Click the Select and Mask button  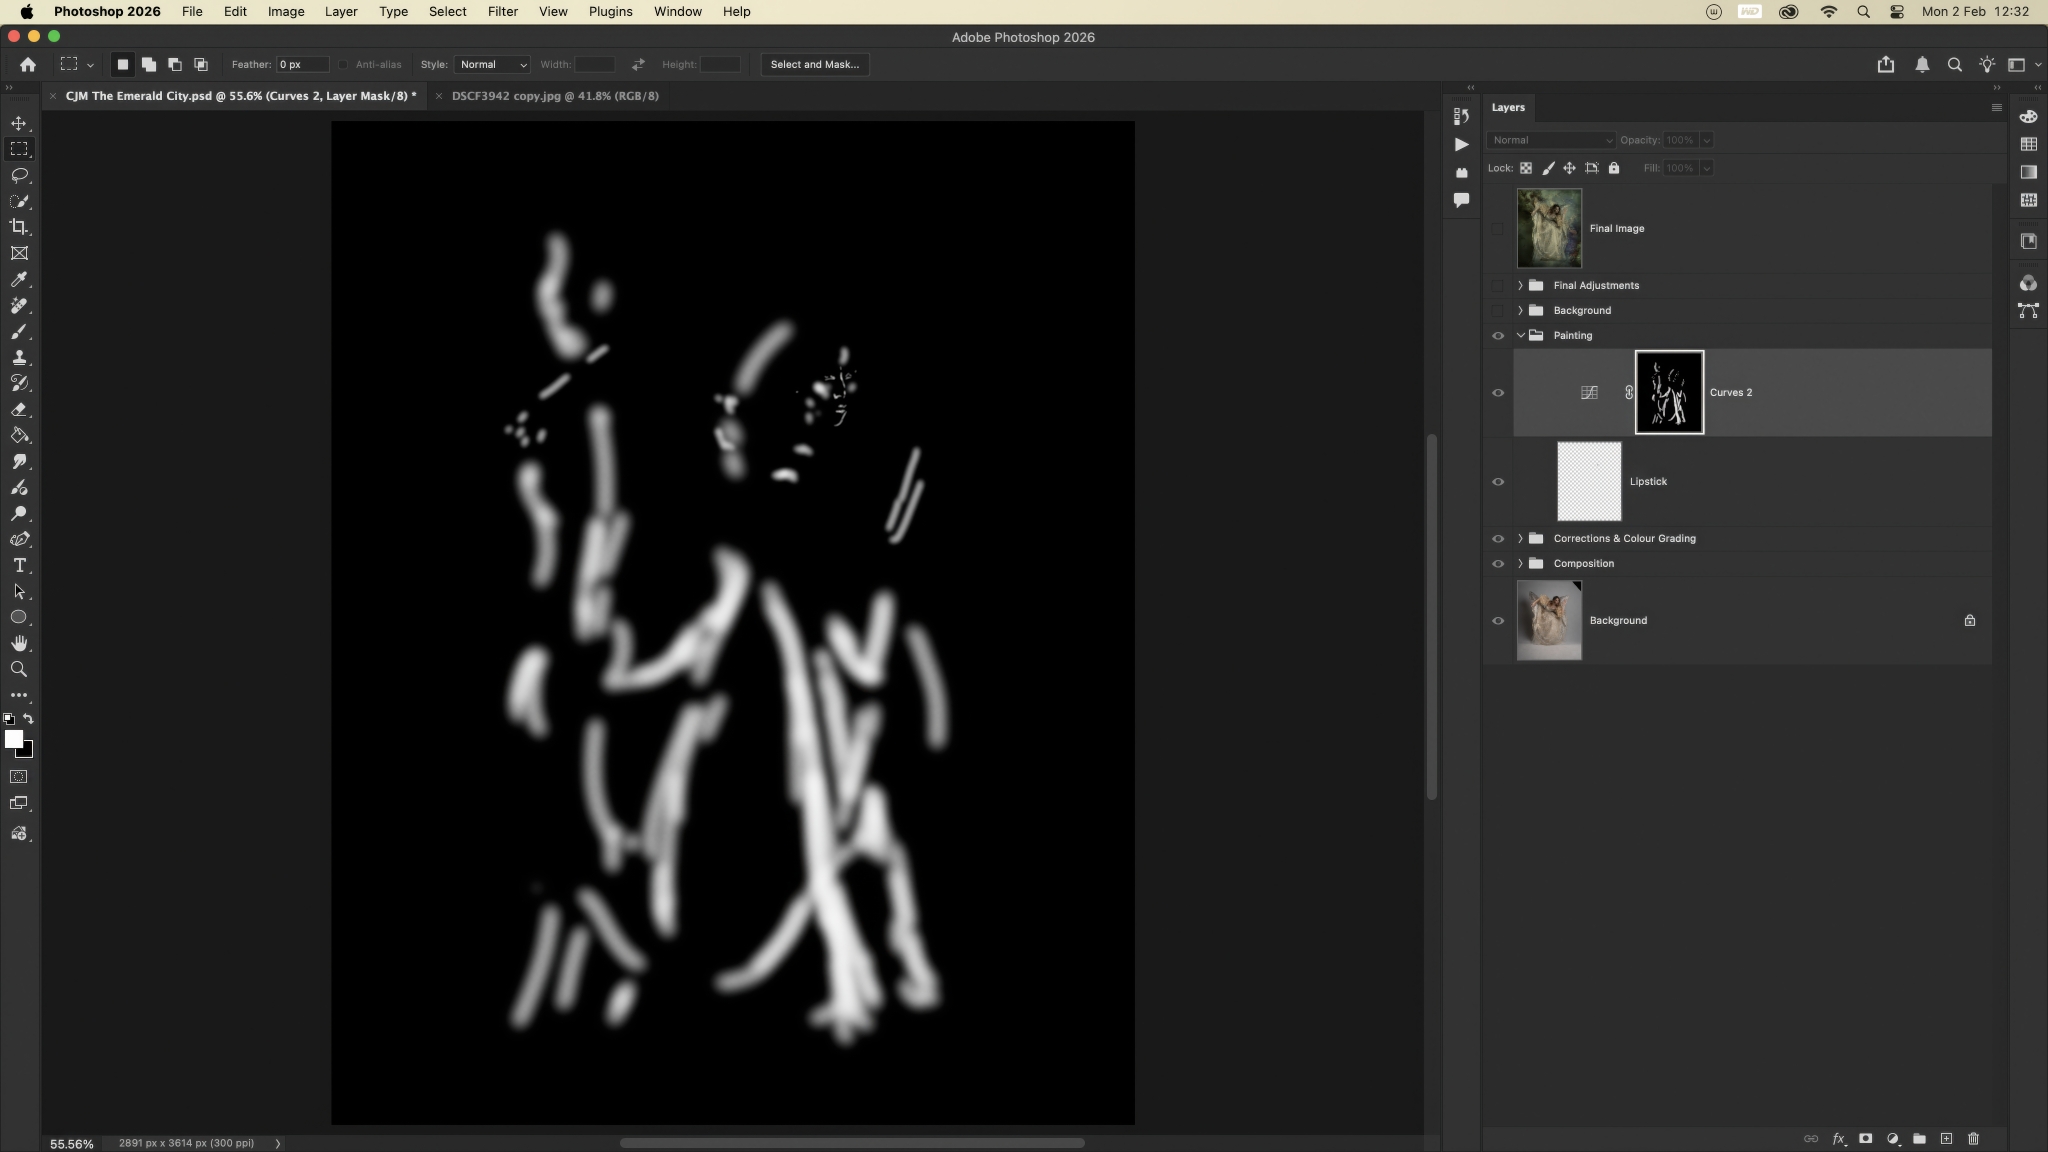[x=814, y=64]
